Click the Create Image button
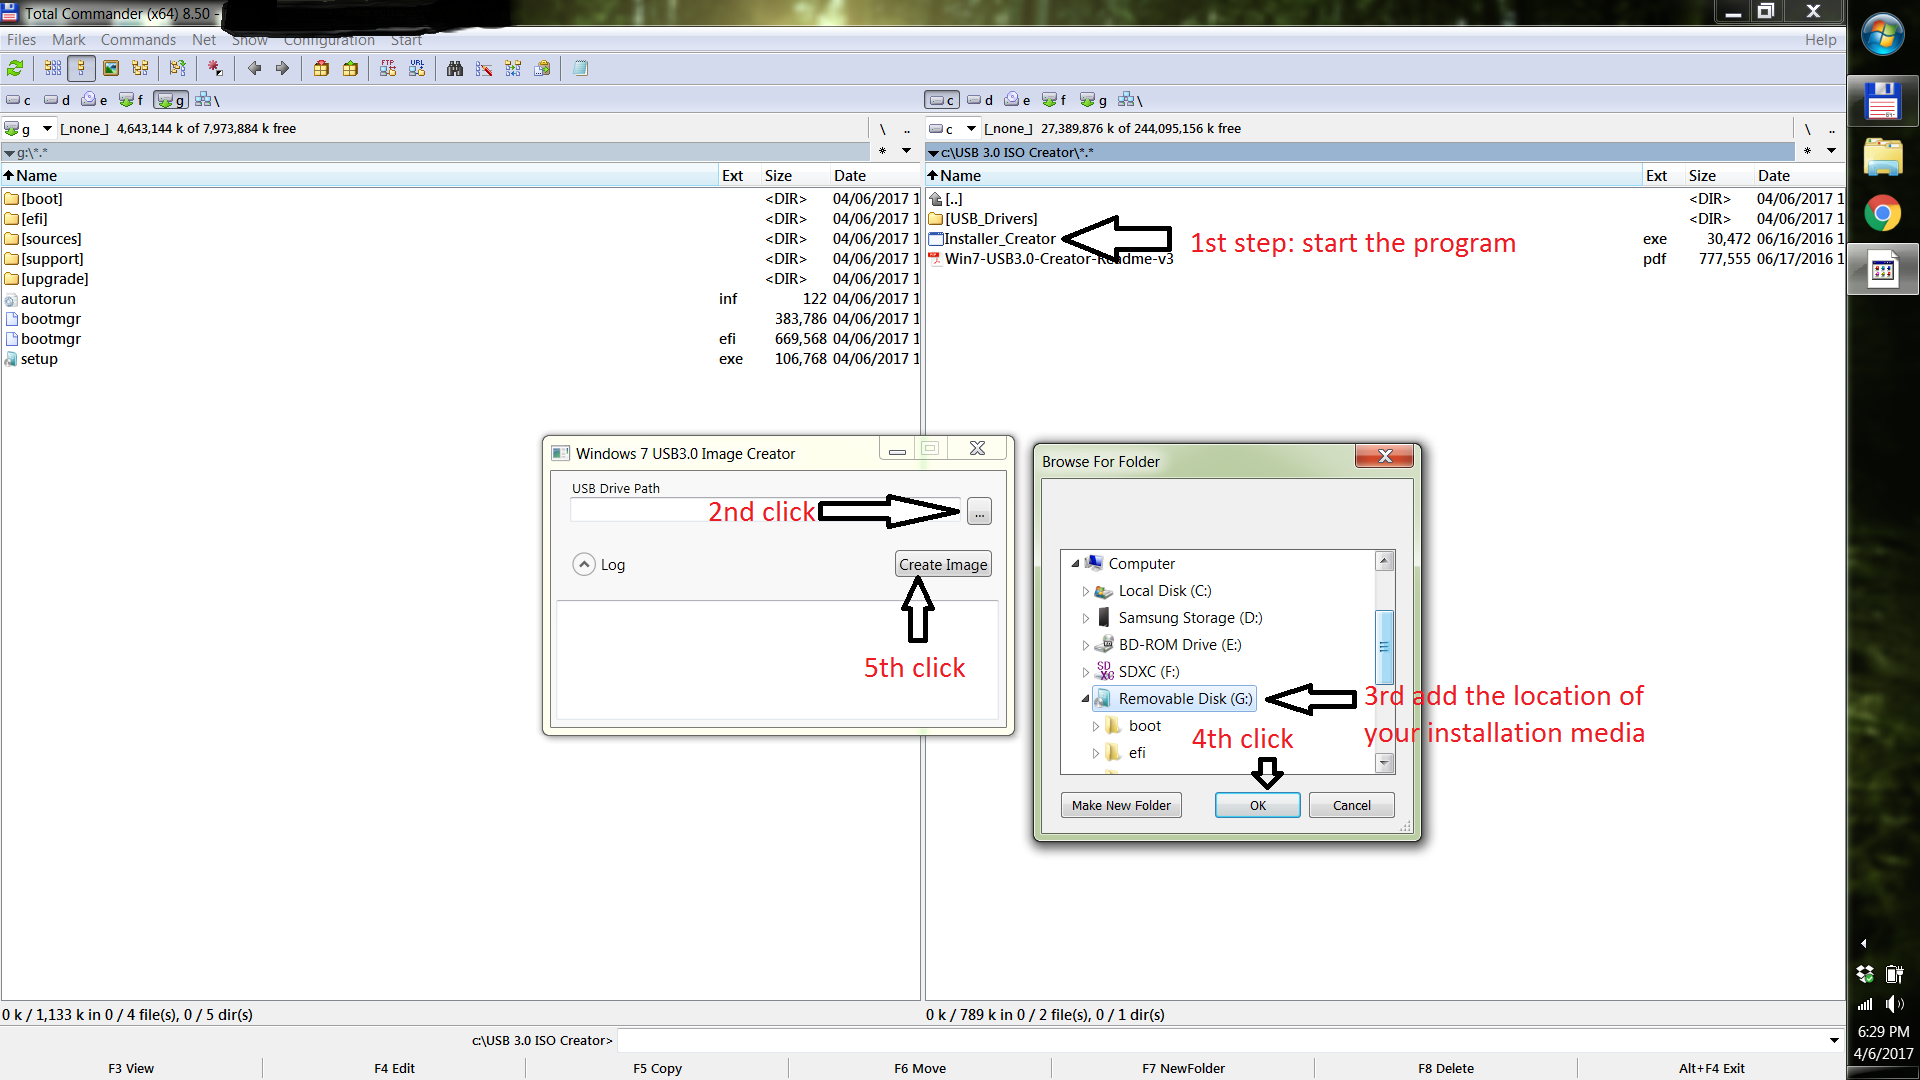The height and width of the screenshot is (1080, 1920). click(x=943, y=564)
